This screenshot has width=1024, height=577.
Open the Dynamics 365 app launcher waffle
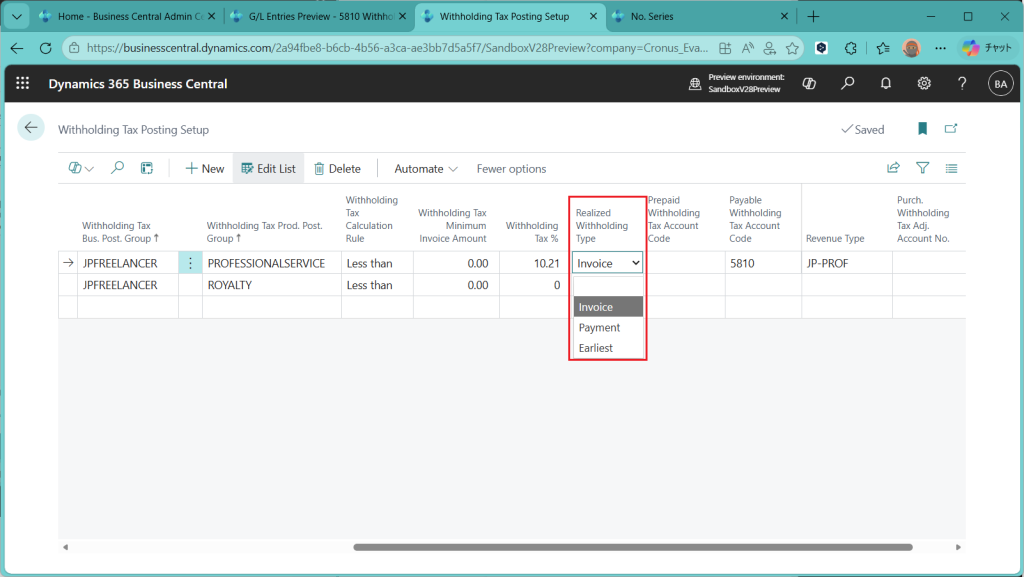point(23,84)
